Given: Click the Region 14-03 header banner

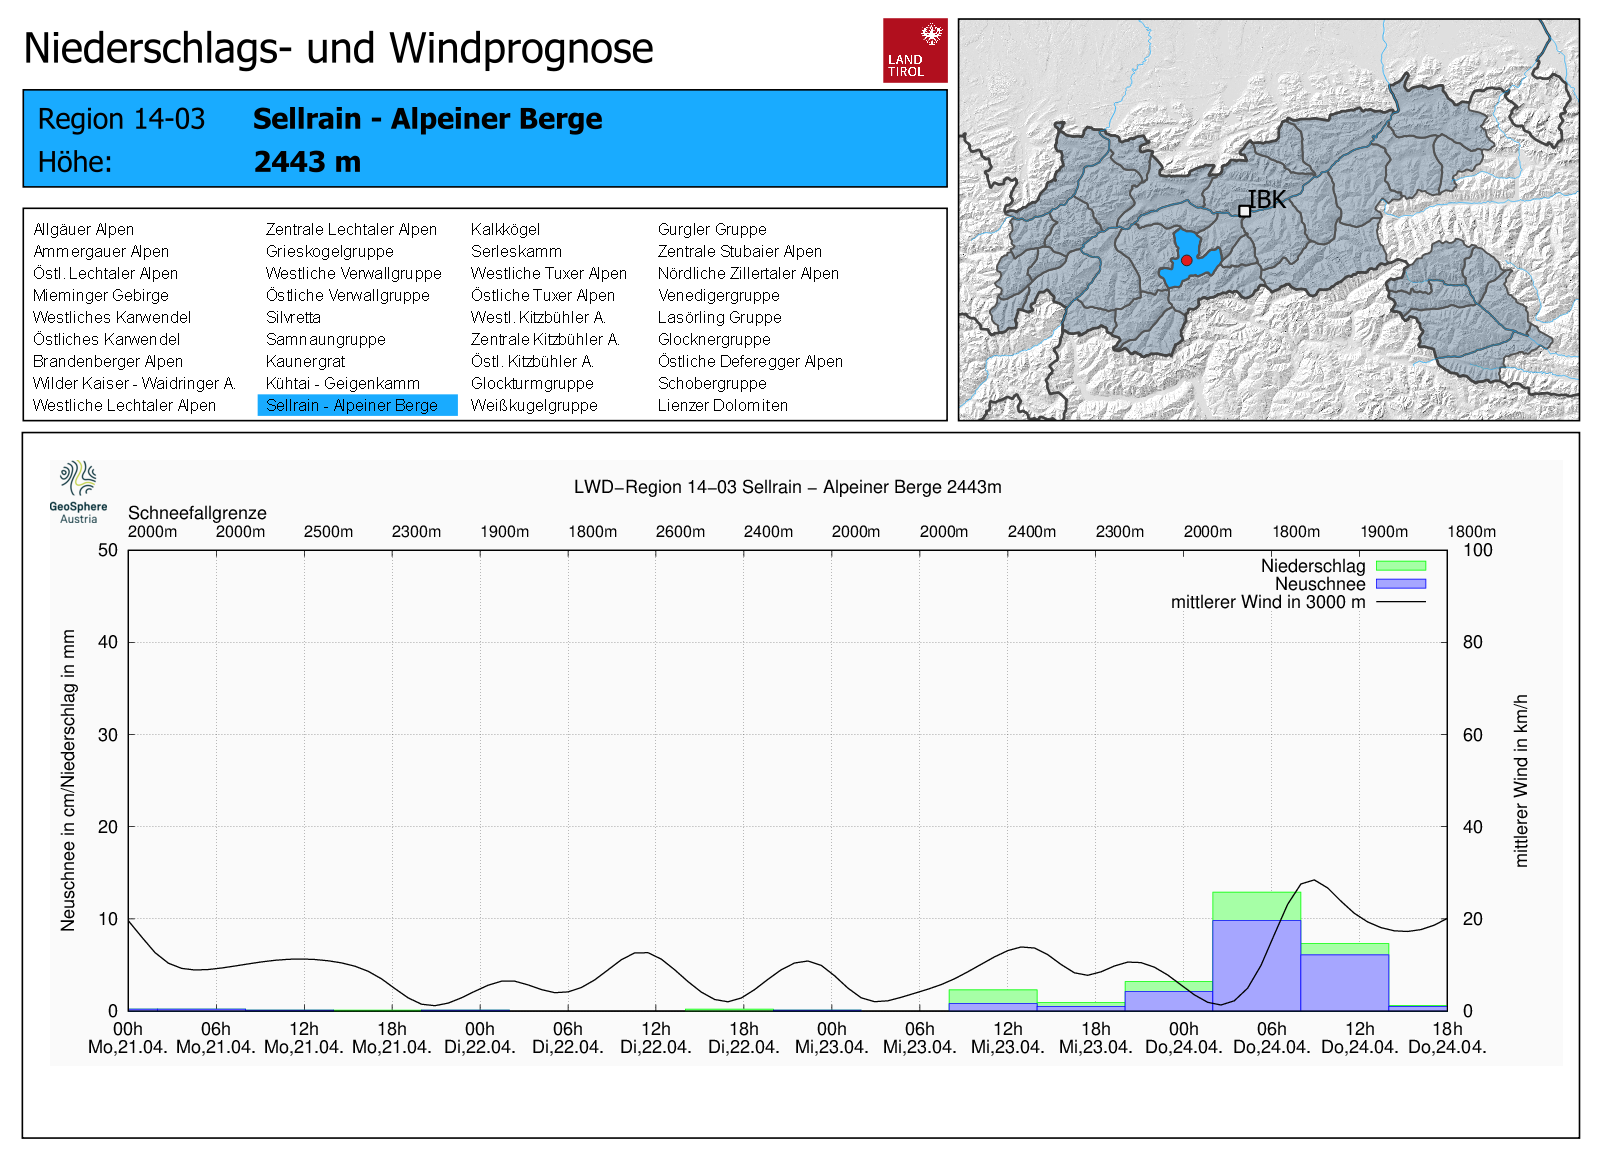Looking at the screenshot, I should coord(485,139).
